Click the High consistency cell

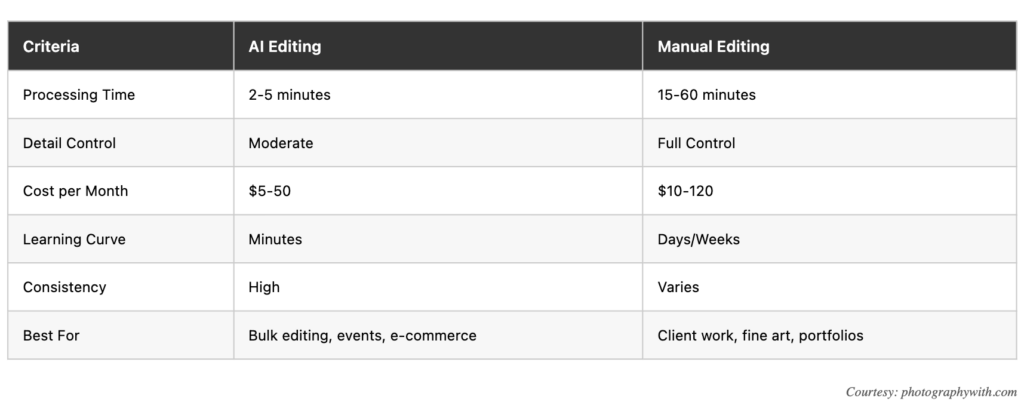pyautogui.click(x=264, y=287)
